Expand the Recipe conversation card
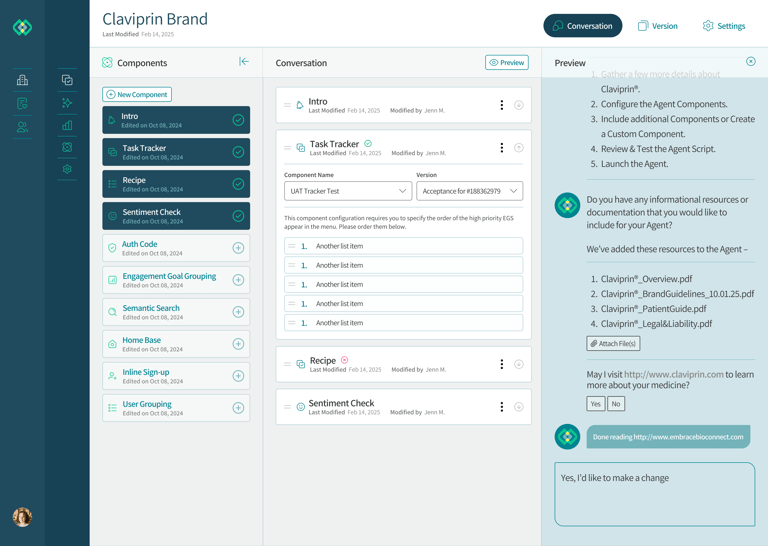 519,364
